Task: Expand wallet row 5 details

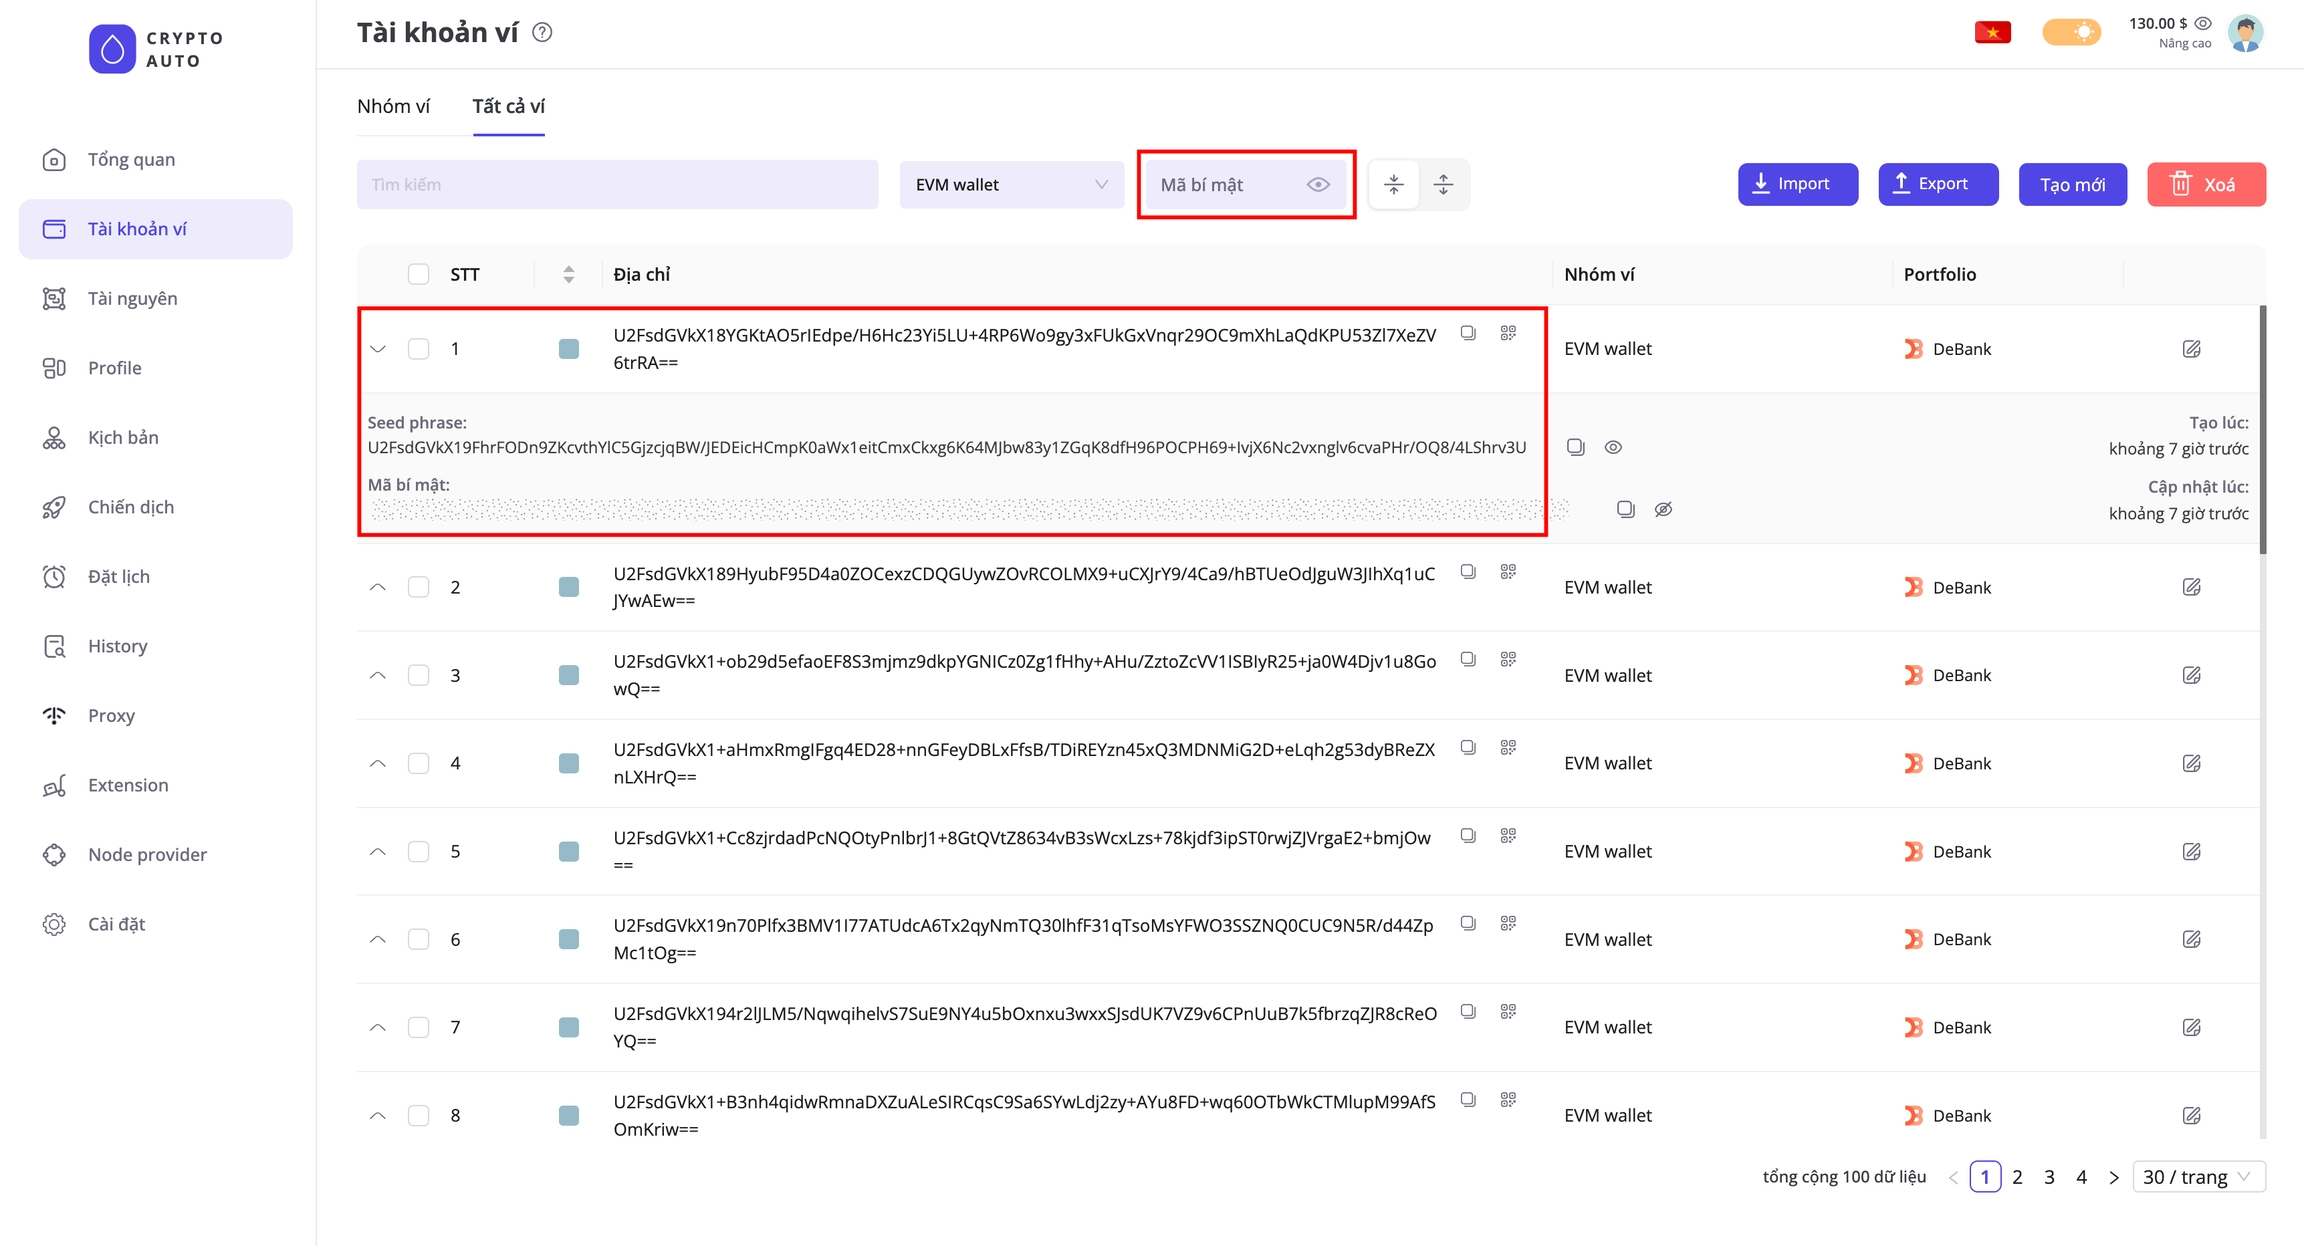Action: [378, 851]
